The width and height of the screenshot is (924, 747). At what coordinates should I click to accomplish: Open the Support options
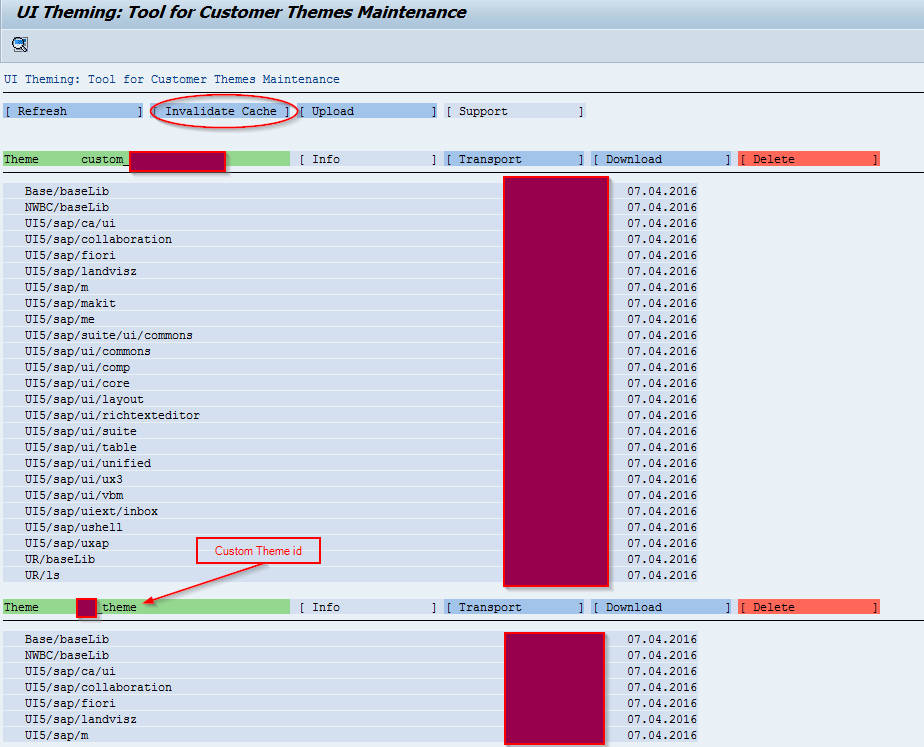pos(513,110)
